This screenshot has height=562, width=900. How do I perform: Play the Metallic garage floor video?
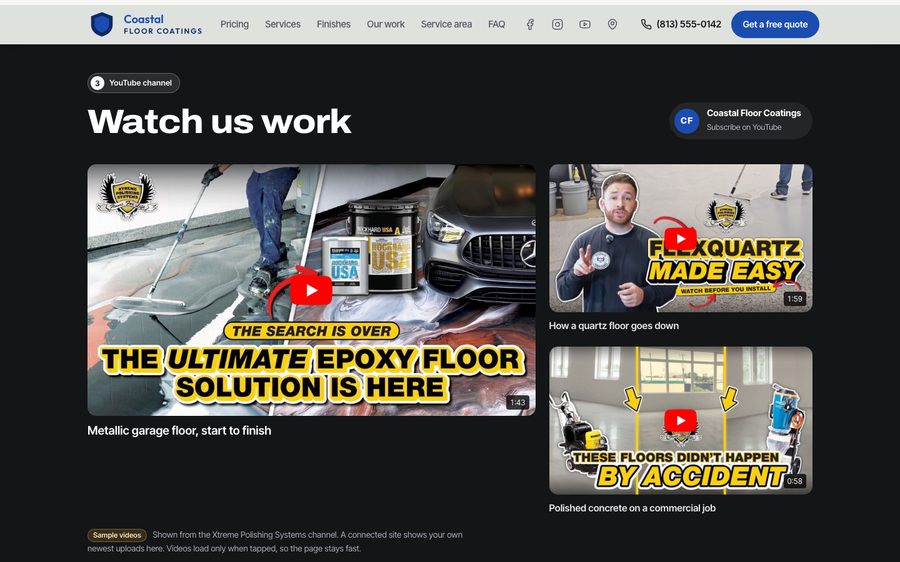coord(311,290)
